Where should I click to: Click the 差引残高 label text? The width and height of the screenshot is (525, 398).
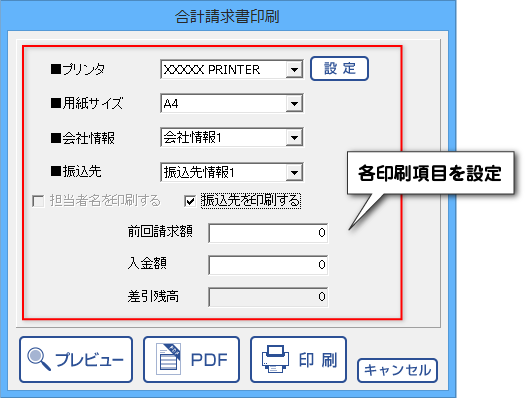[153, 296]
